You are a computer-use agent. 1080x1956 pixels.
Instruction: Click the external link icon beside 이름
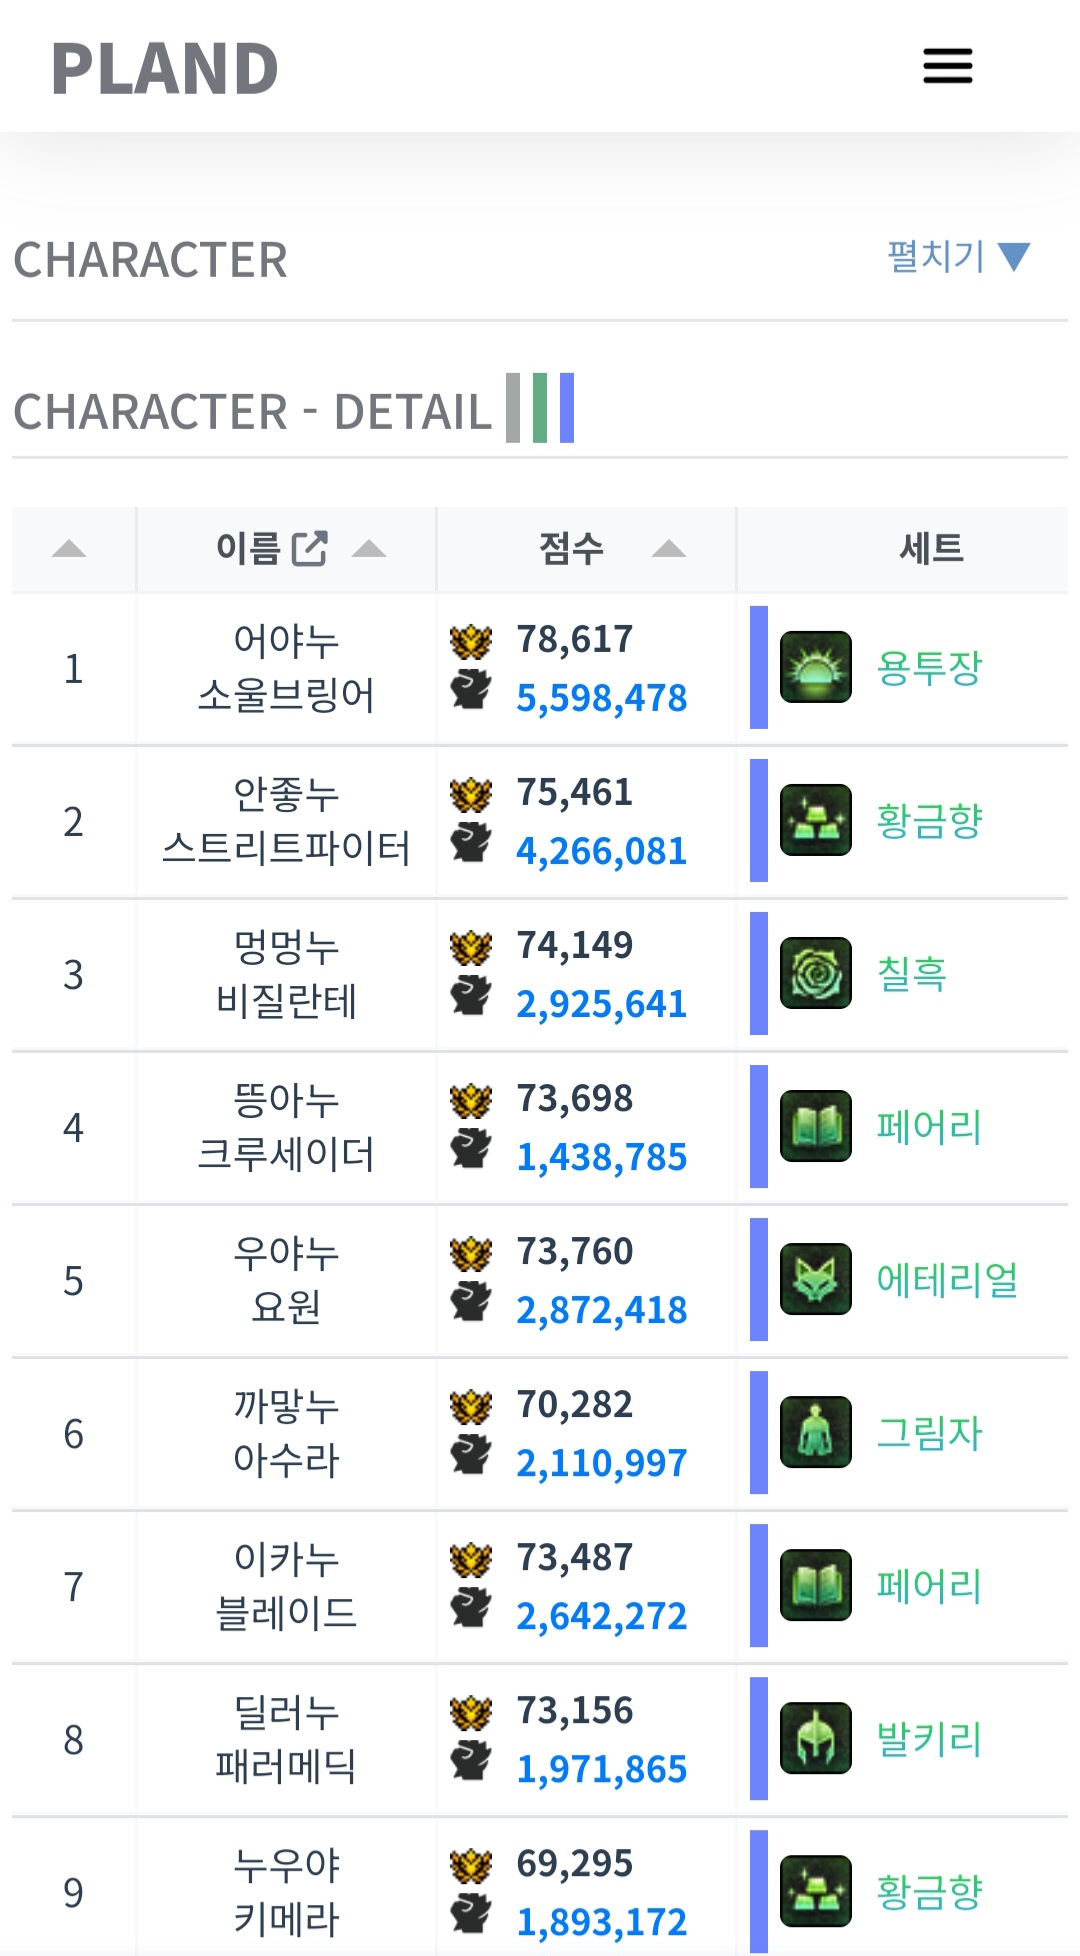click(x=310, y=548)
